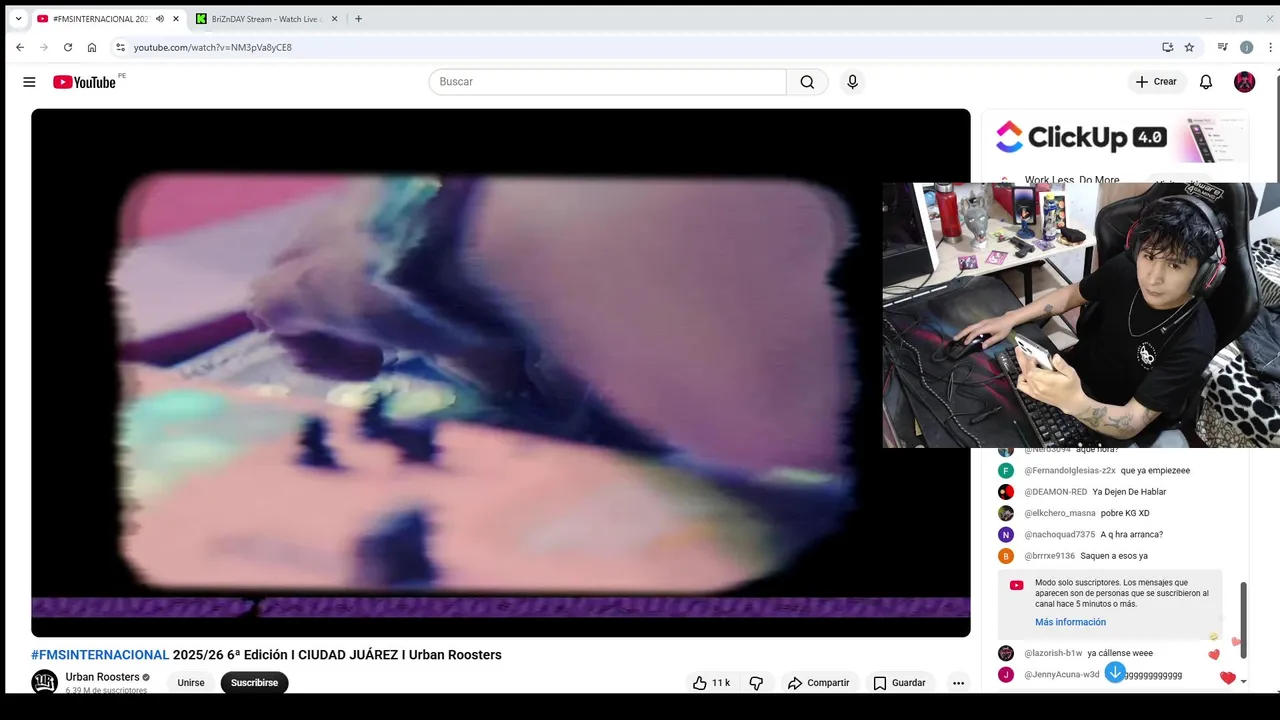
Task: Click the Crear button
Action: (1156, 82)
